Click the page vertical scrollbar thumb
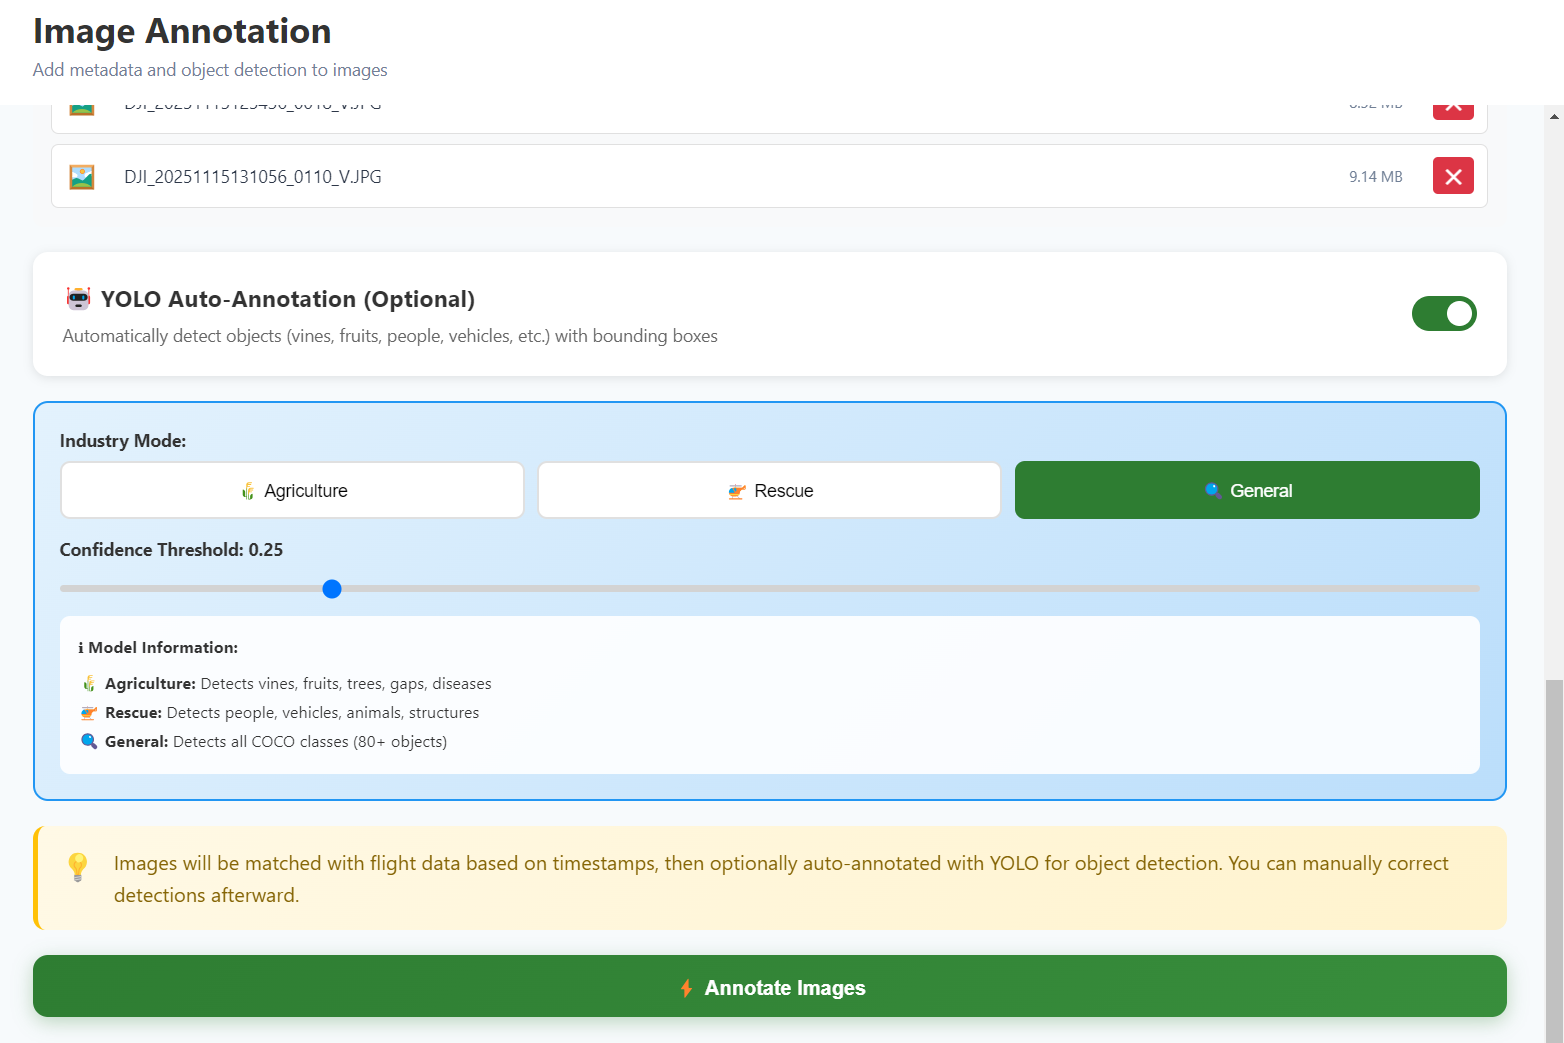The height and width of the screenshot is (1043, 1564). (1554, 860)
